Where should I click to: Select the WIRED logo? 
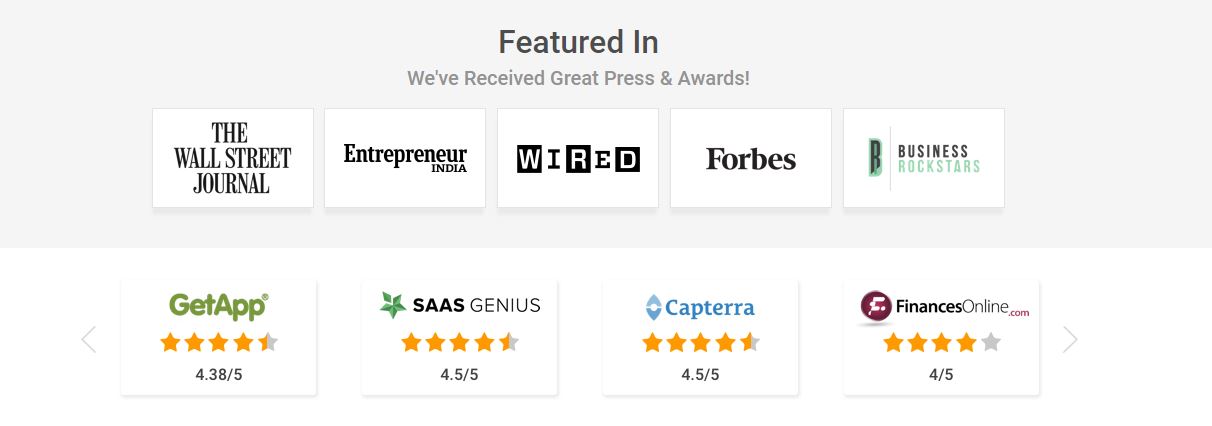click(x=578, y=159)
